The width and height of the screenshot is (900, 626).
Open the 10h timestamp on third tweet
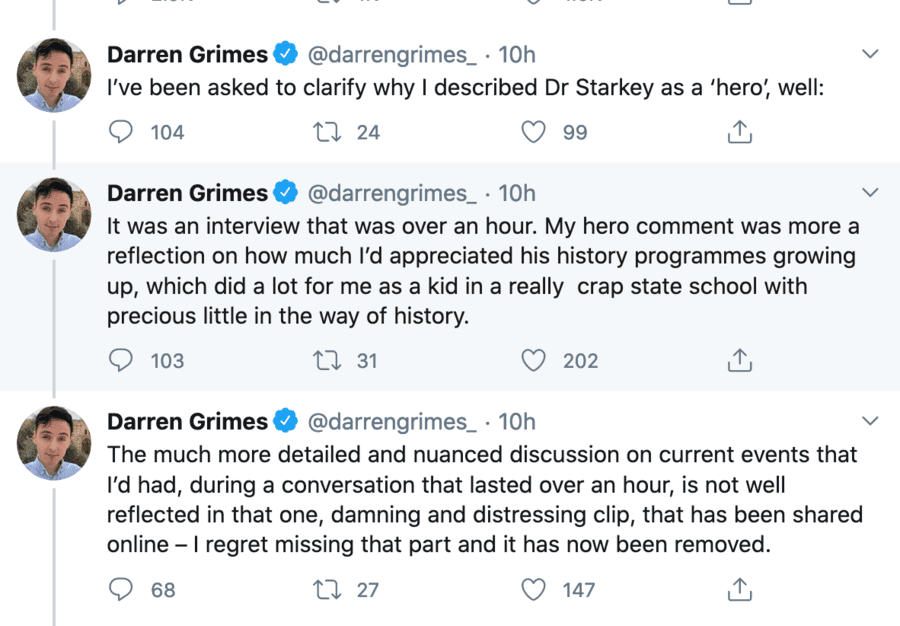click(x=517, y=422)
